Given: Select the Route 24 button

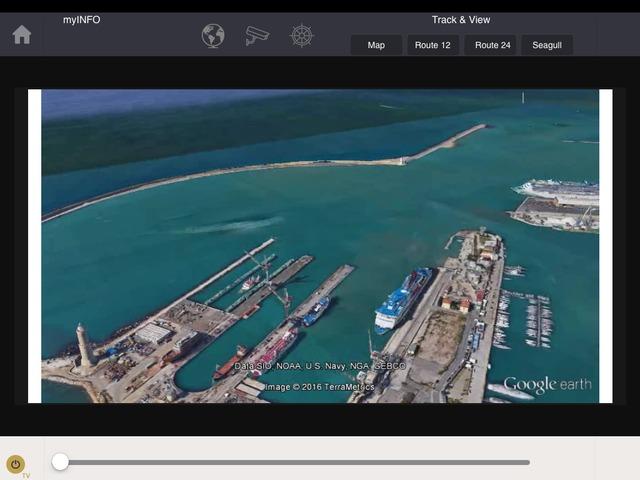Looking at the screenshot, I should (493, 45).
